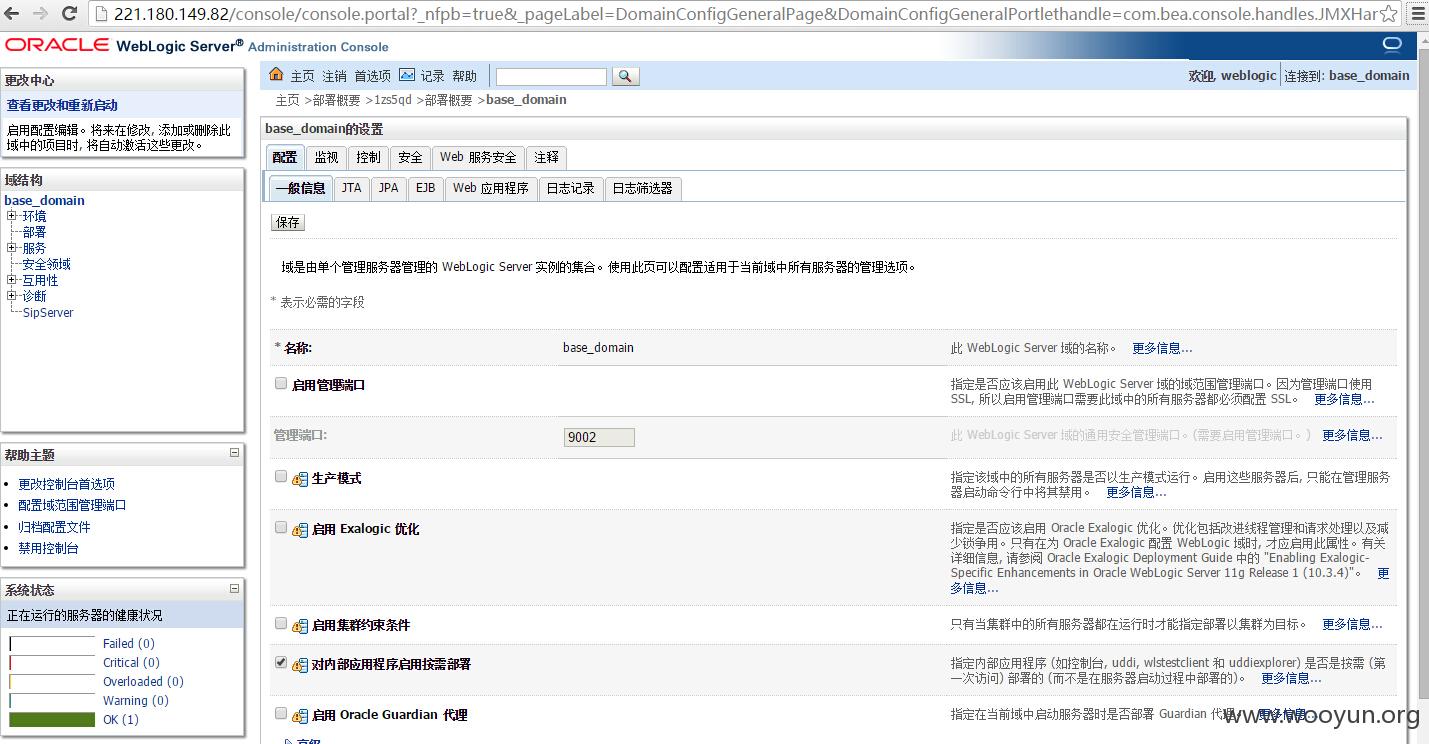Open 帮助 in the toolbar
Viewport: 1429px width, 744px height.
(464, 76)
